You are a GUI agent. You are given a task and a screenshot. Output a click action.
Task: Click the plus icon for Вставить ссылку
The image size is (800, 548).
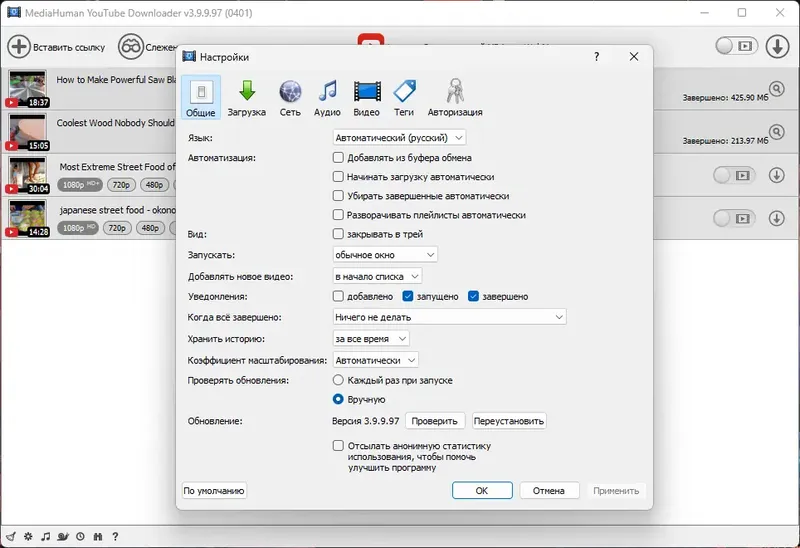[19, 46]
